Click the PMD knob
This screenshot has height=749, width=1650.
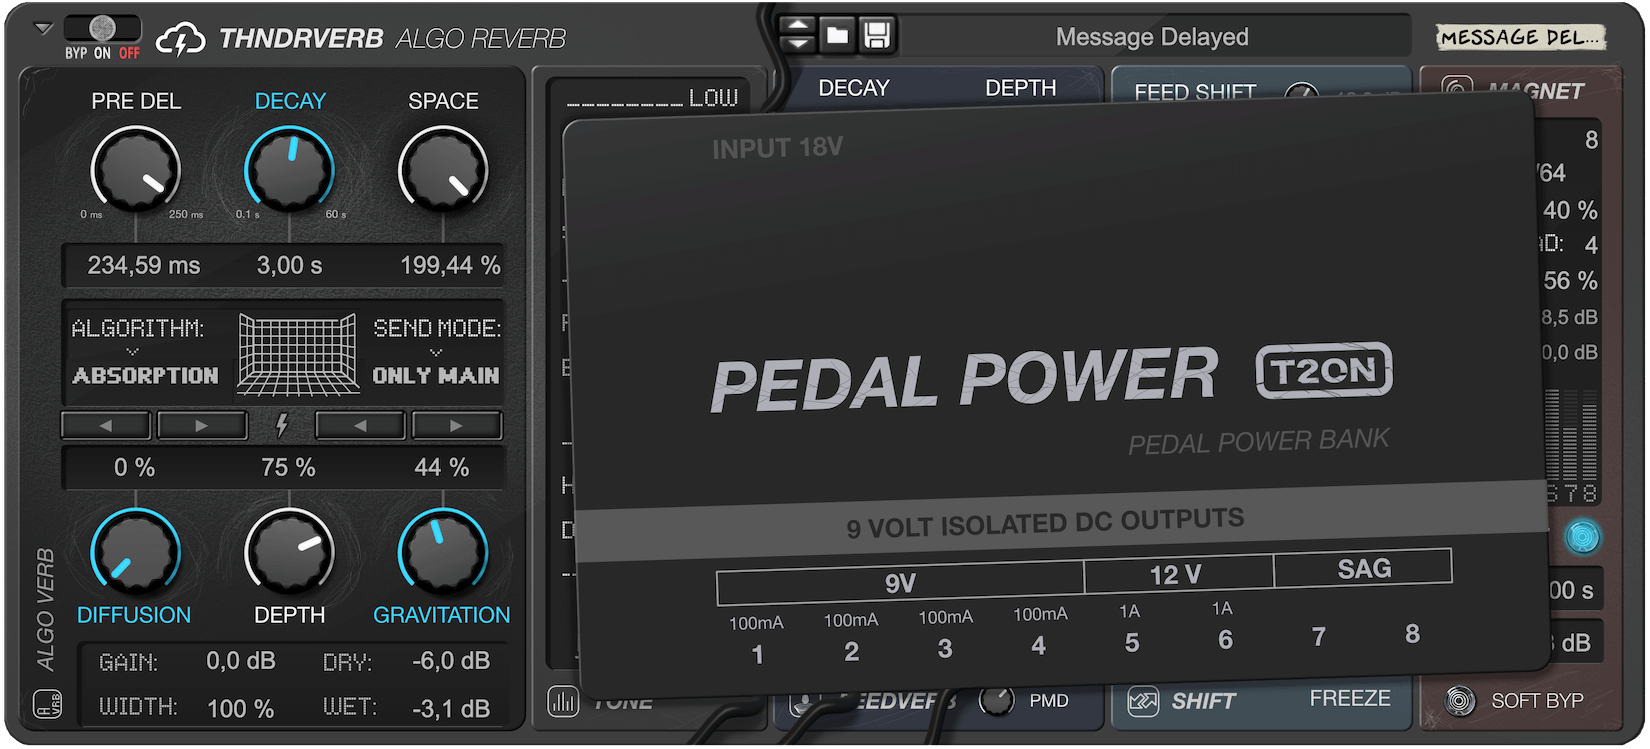pyautogui.click(x=996, y=701)
